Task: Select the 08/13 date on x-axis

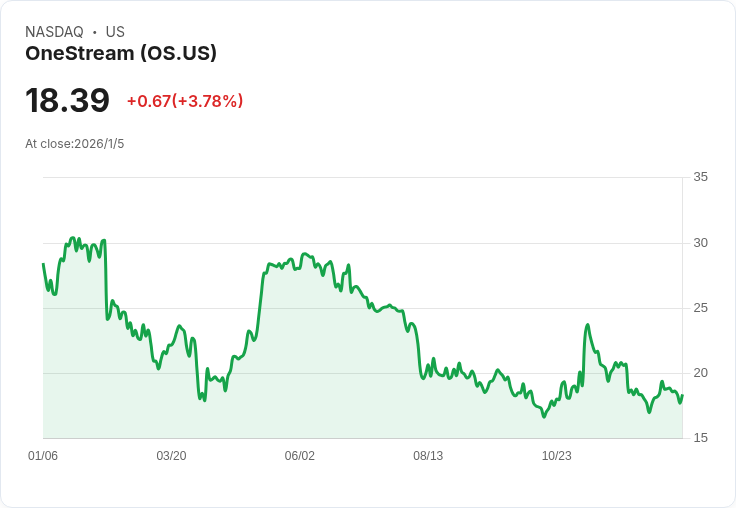Action: (x=428, y=456)
